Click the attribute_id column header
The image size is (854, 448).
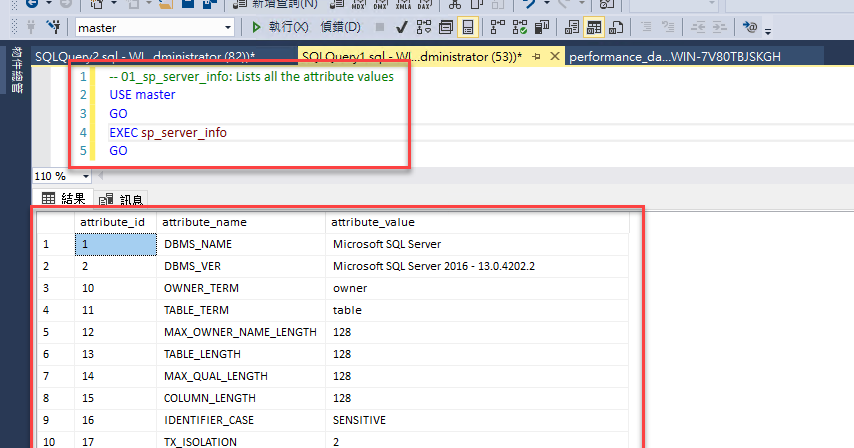115,222
